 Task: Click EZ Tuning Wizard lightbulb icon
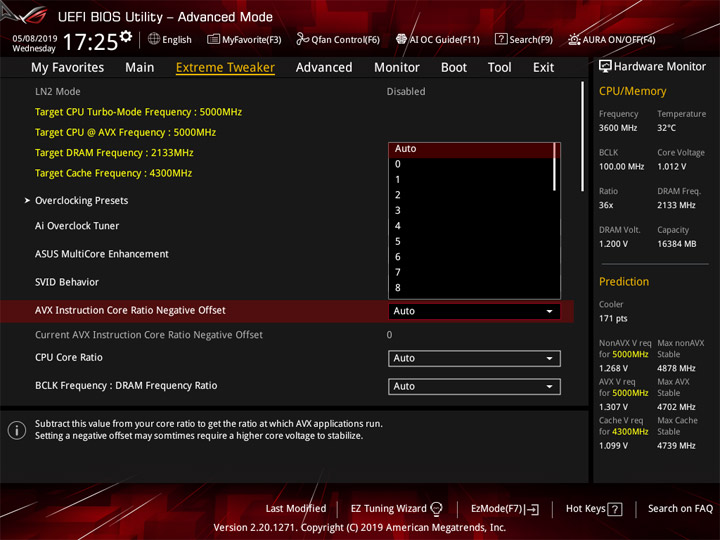[436, 509]
